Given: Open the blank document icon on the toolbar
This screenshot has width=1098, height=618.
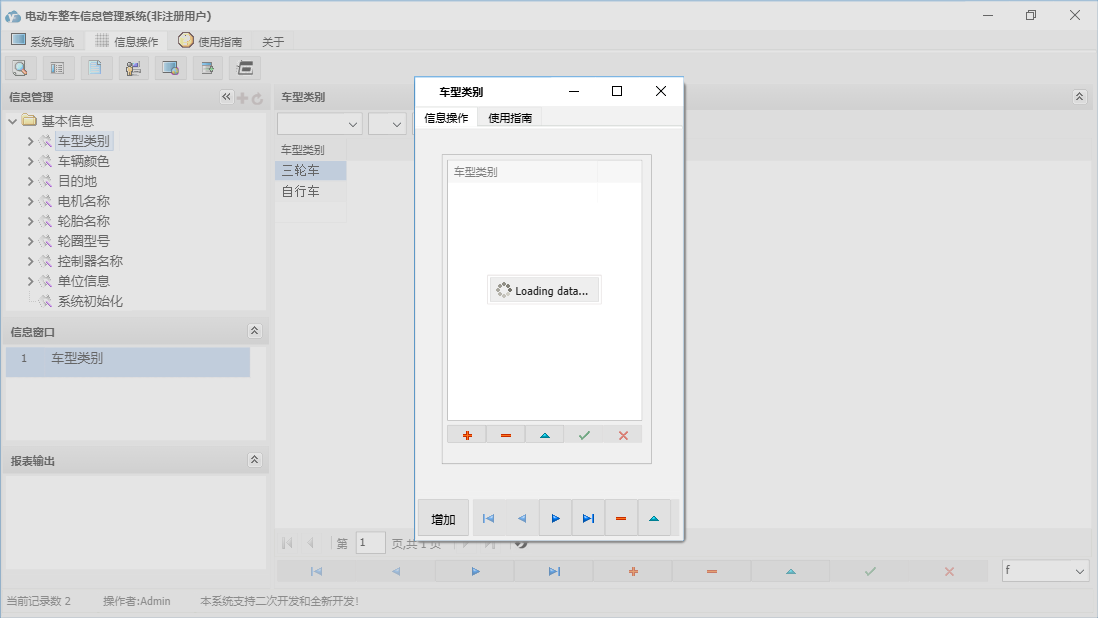Looking at the screenshot, I should coord(95,67).
